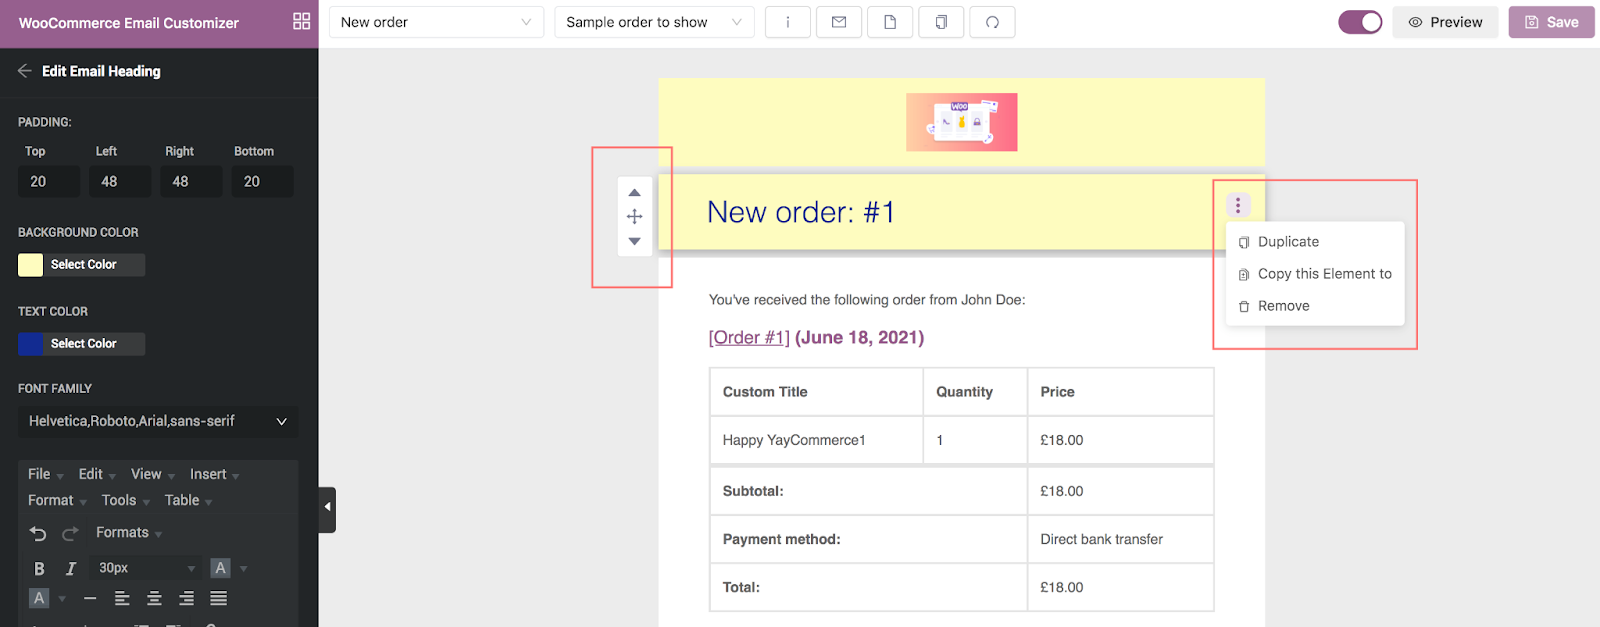Click the yellow background color swatch
This screenshot has width=1600, height=627.
click(31, 264)
